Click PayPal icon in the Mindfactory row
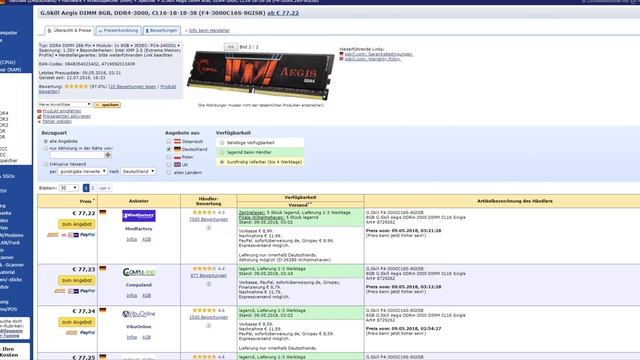The image size is (640, 360). [x=87, y=235]
